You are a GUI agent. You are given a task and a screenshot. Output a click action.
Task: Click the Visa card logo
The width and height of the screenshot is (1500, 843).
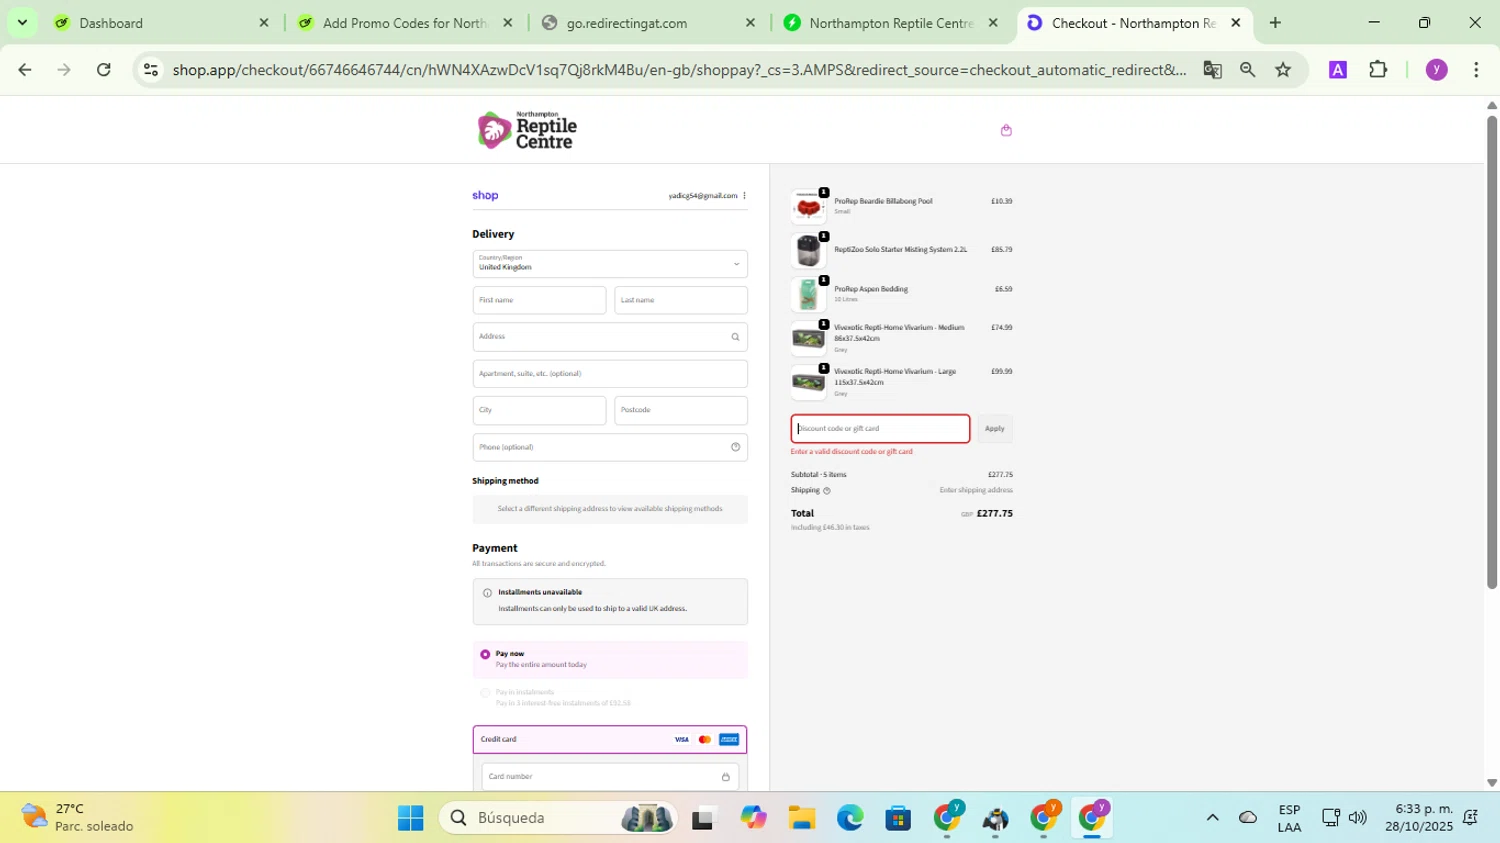click(681, 740)
